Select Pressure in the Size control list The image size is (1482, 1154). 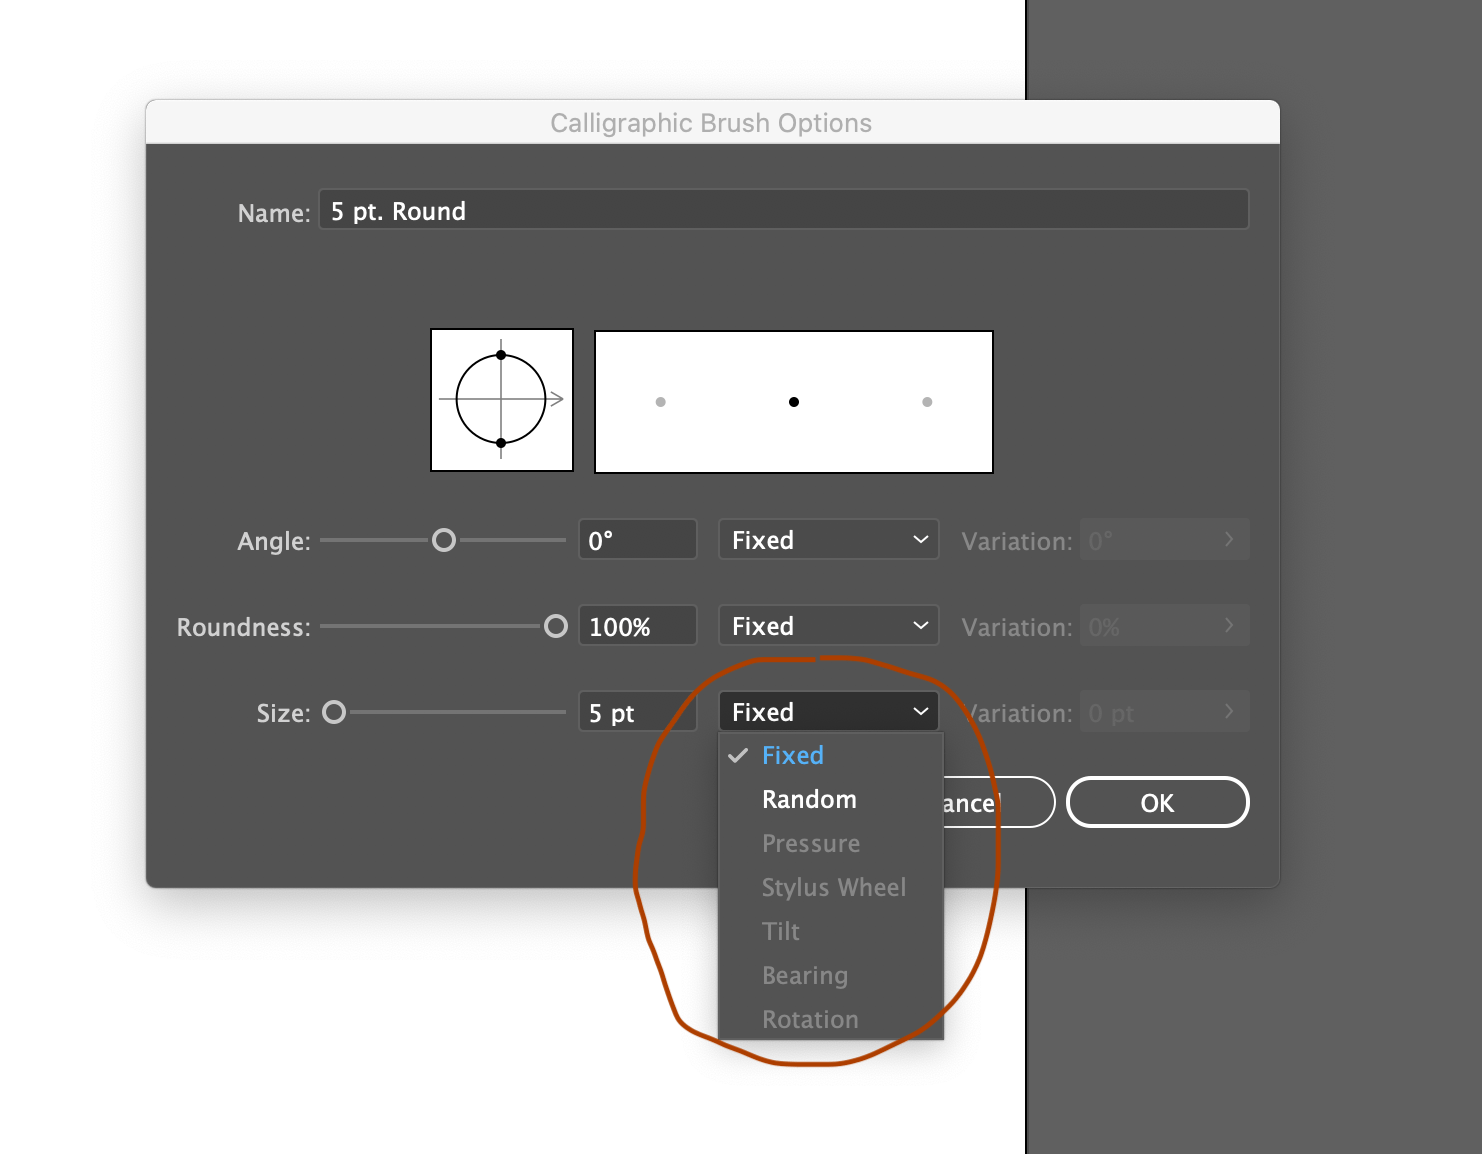click(811, 843)
